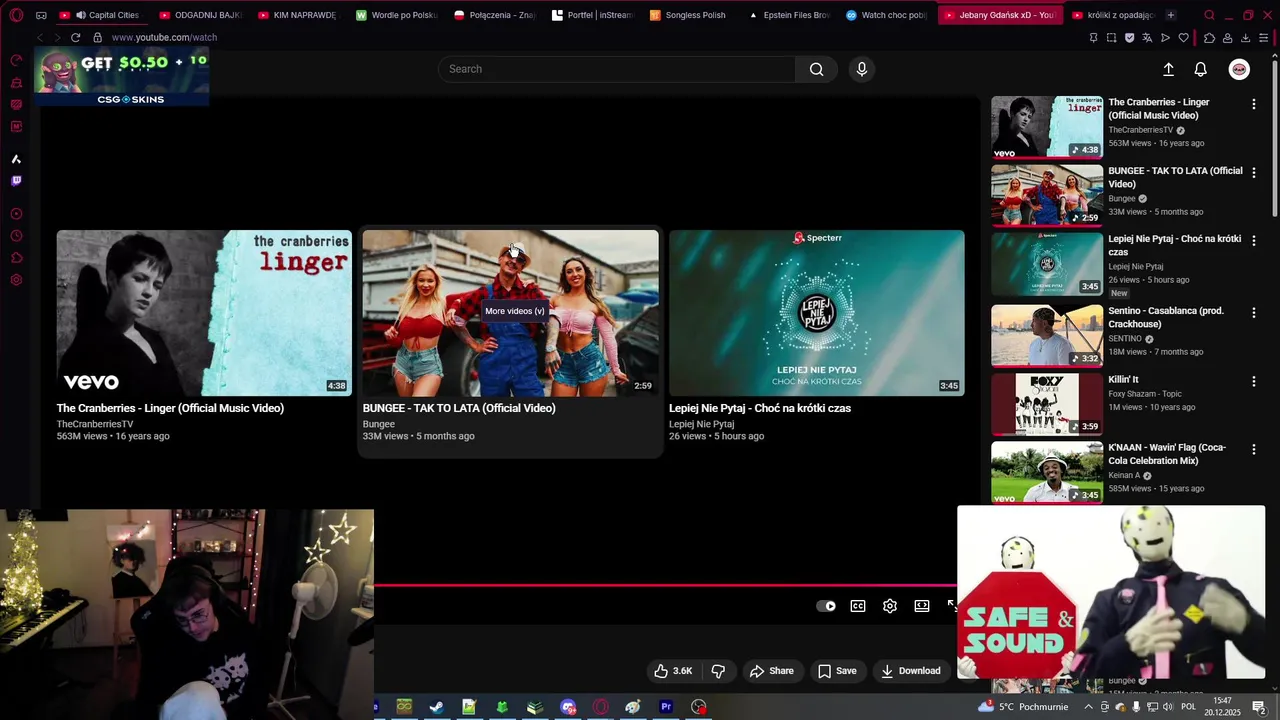The image size is (1280, 720).
Task: Expand the hidden system tray icons chevron
Action: click(x=1088, y=707)
